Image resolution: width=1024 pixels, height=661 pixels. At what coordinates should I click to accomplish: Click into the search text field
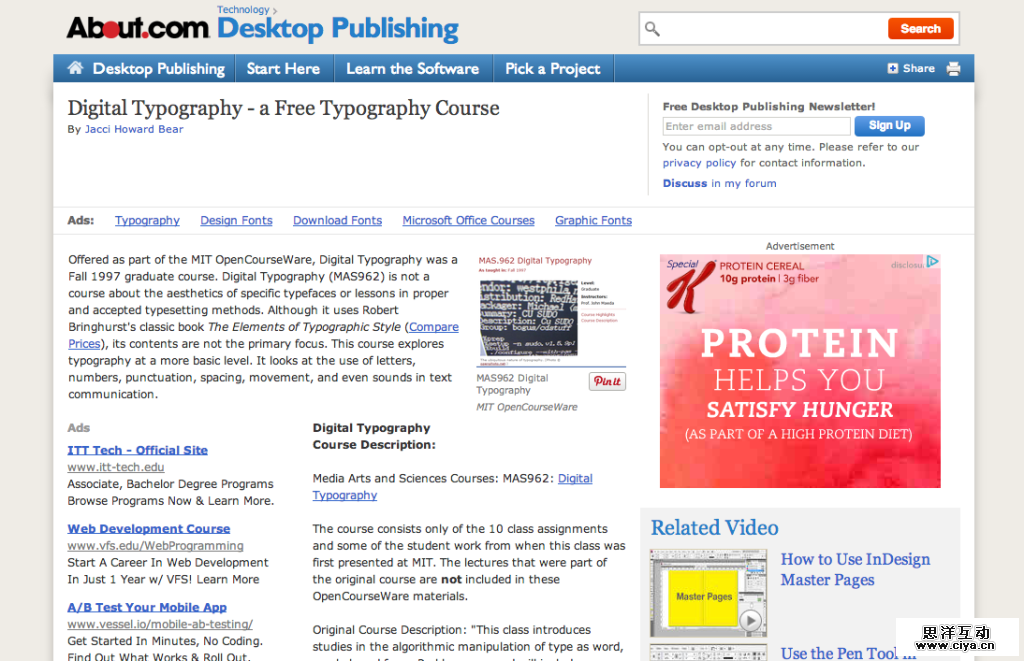(x=773, y=29)
